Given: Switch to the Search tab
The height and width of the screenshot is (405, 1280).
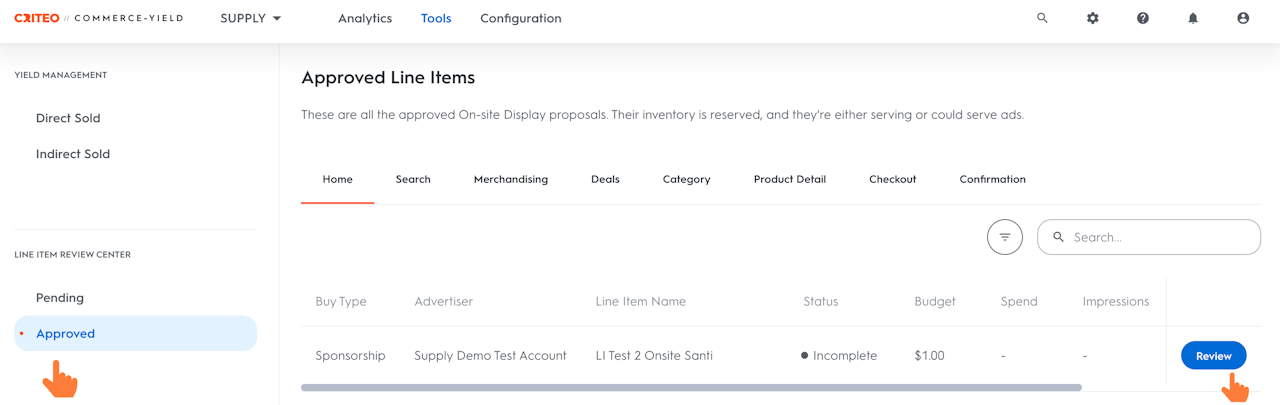Looking at the screenshot, I should [x=413, y=179].
